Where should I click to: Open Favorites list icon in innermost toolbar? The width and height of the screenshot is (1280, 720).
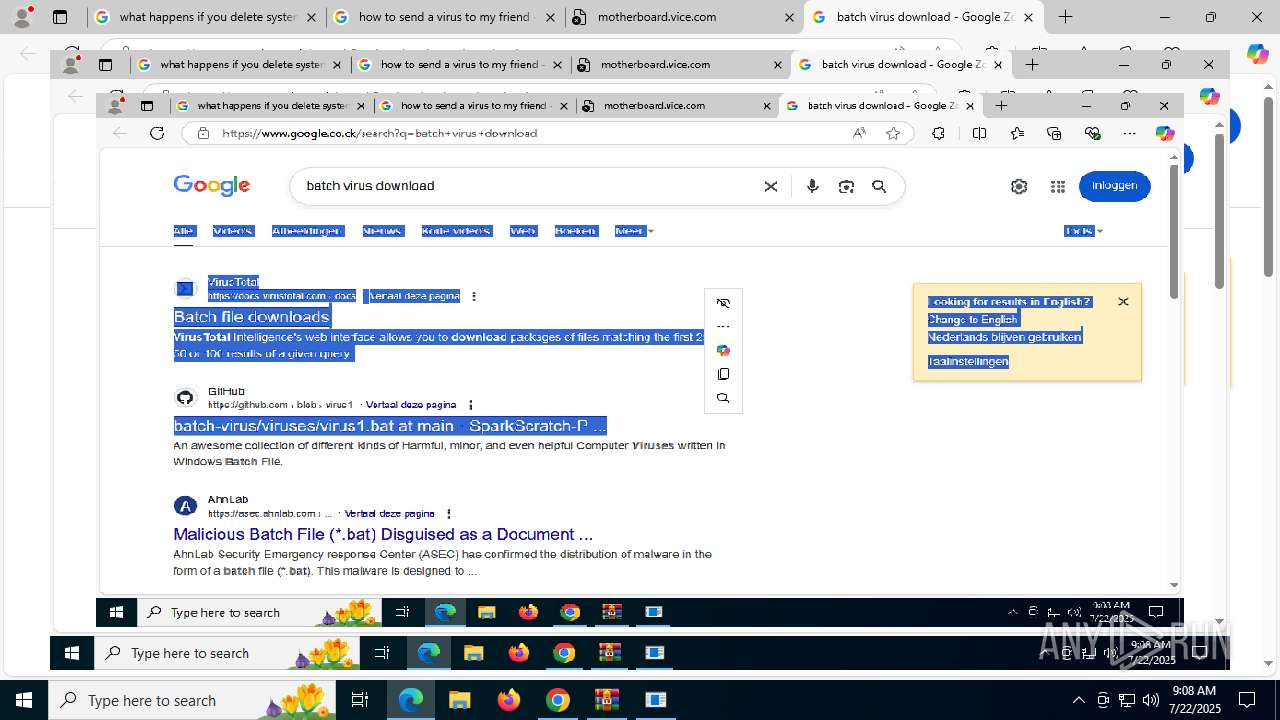[1017, 133]
